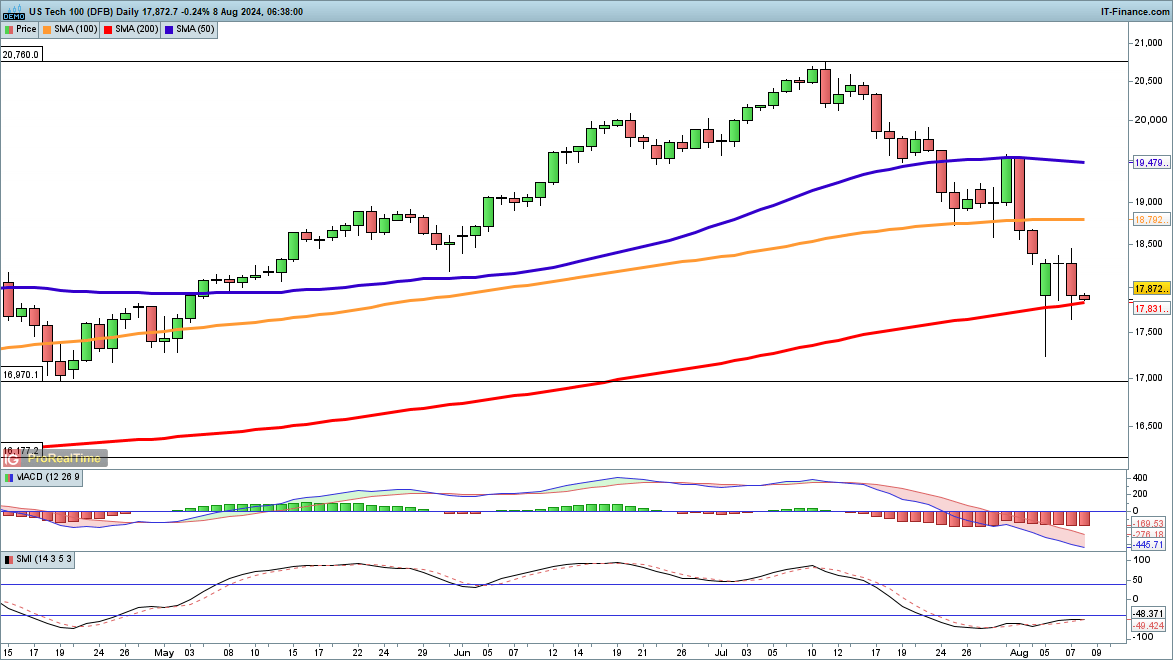Screen dimensions: 1173x660
Task: Click the IG DEMO candlestick logo icon
Action: pyautogui.click(x=14, y=11)
